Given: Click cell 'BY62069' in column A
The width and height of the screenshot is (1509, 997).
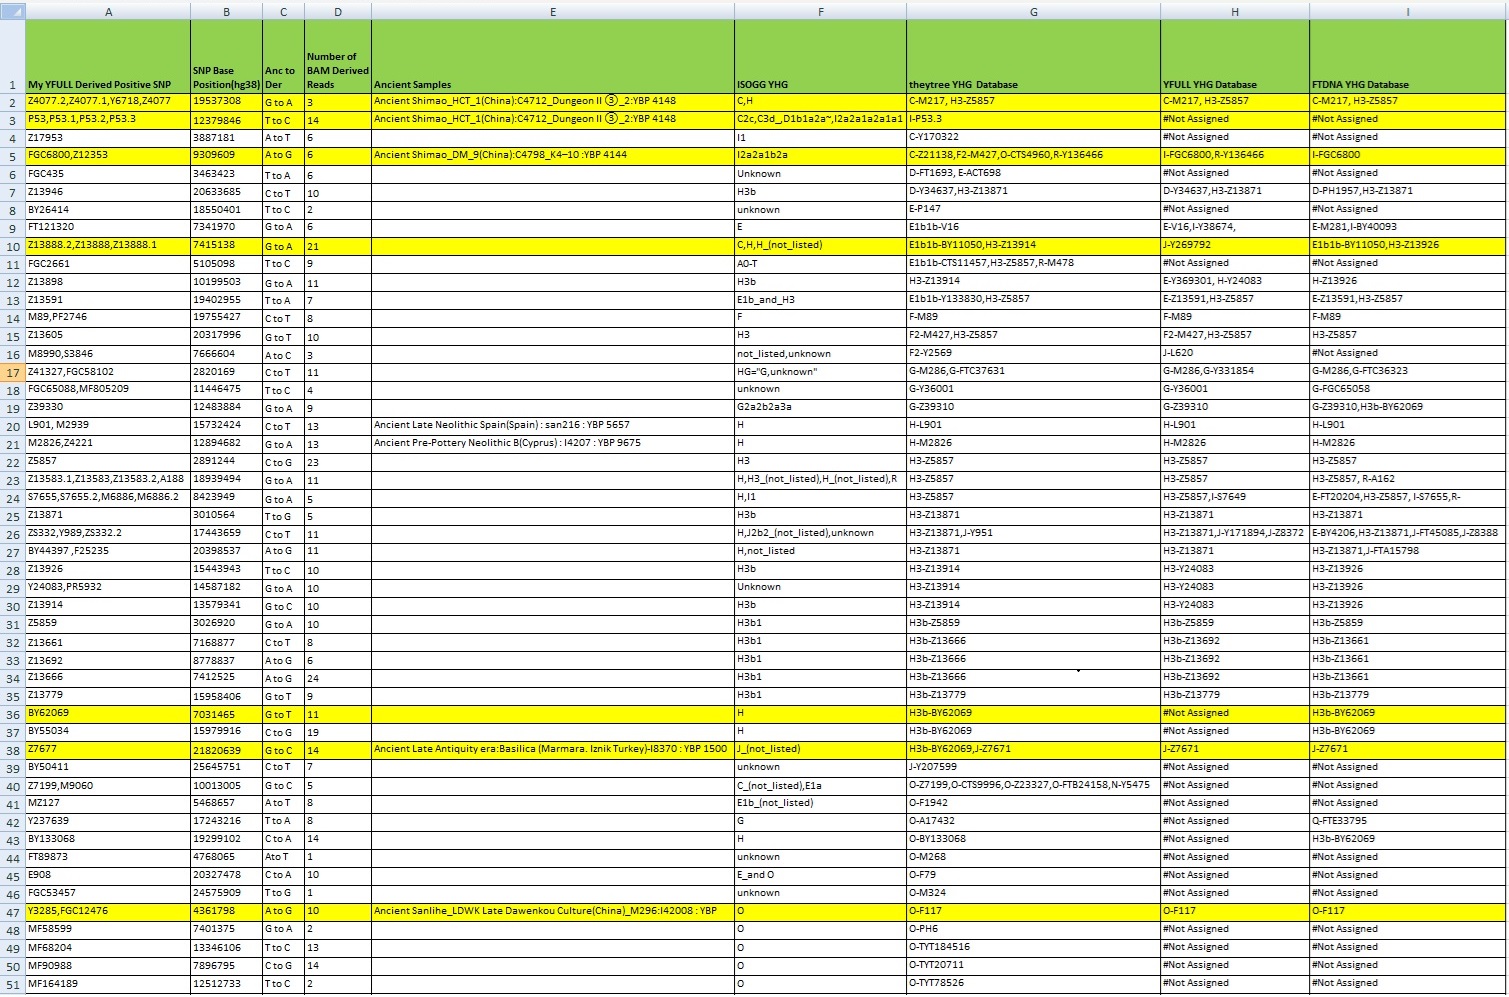Looking at the screenshot, I should [x=108, y=713].
